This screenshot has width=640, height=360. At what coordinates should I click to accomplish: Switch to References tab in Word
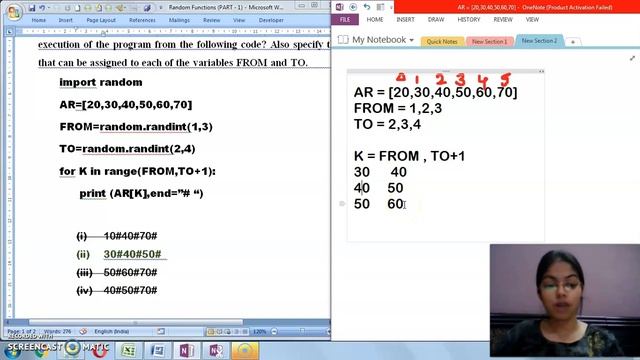click(142, 20)
